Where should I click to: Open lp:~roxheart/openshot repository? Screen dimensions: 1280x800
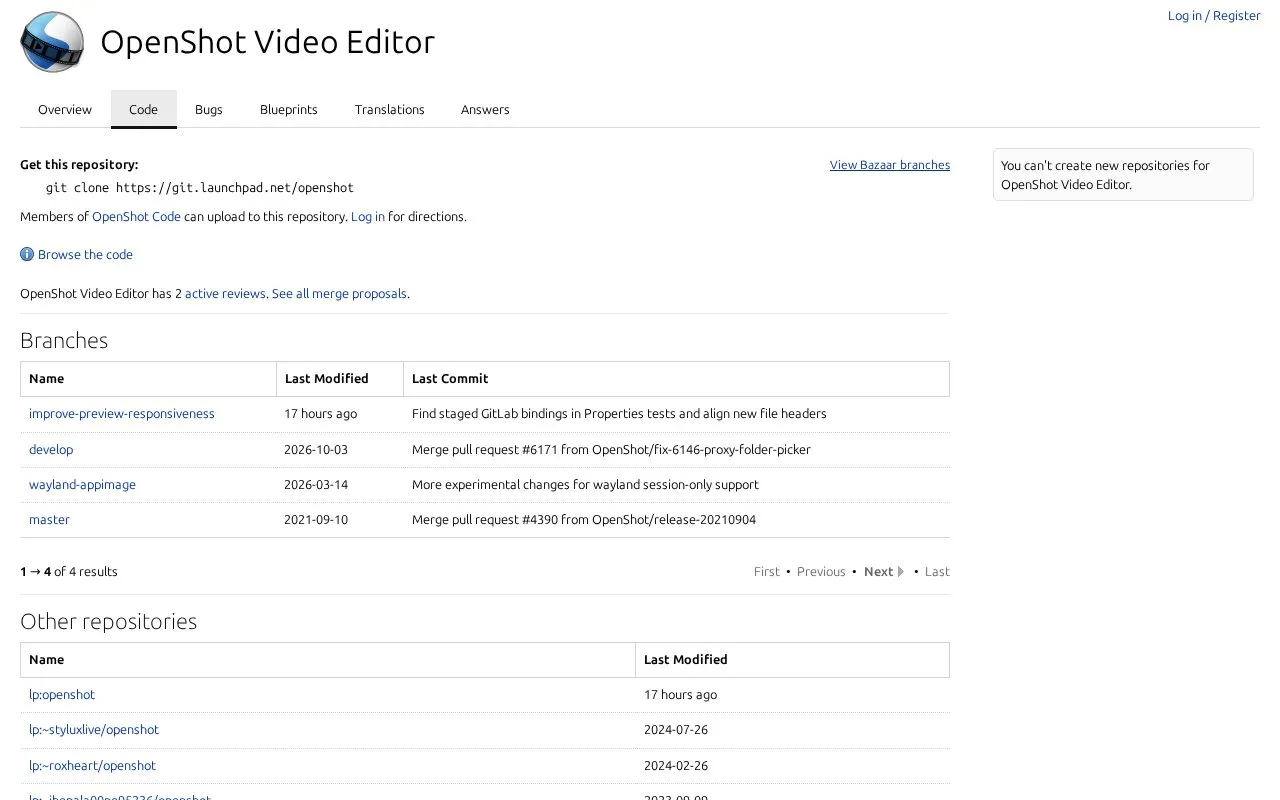[92, 765]
